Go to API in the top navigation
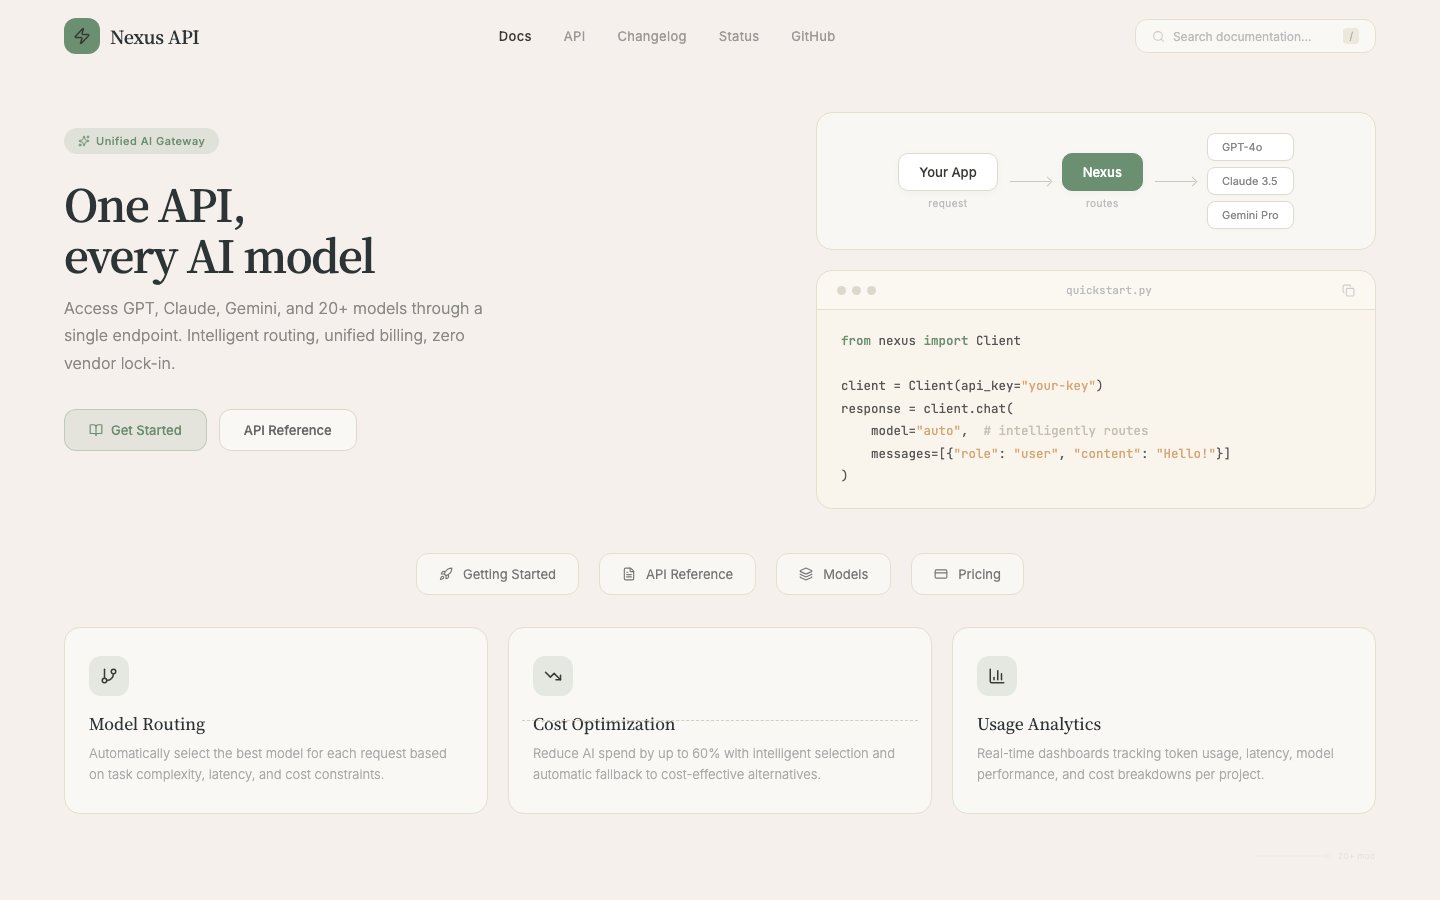 point(574,36)
